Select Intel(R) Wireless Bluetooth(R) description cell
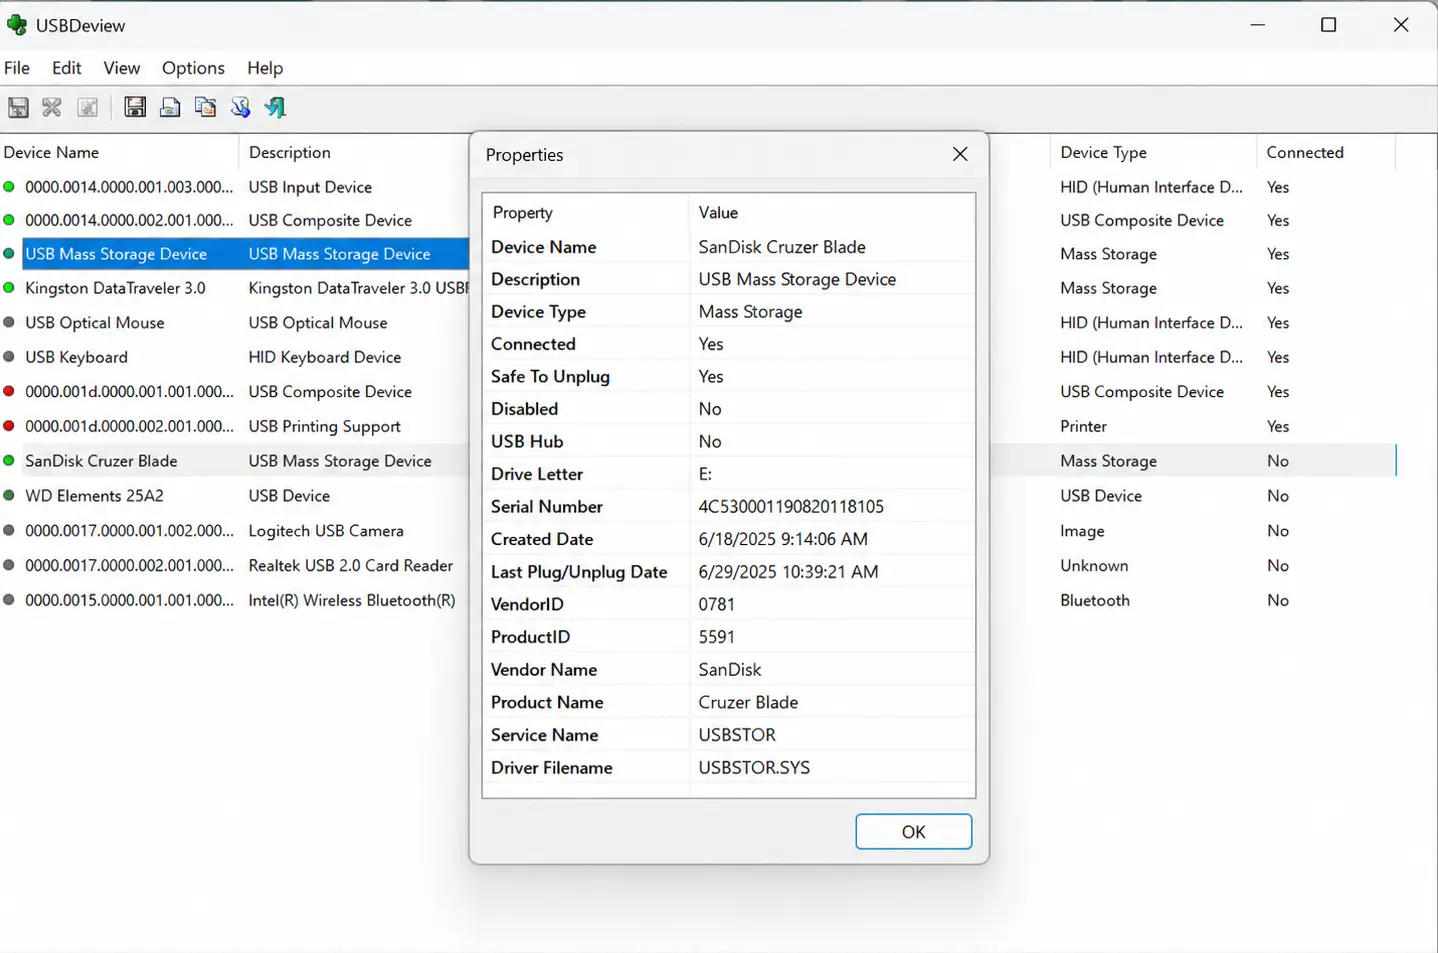 tap(352, 600)
